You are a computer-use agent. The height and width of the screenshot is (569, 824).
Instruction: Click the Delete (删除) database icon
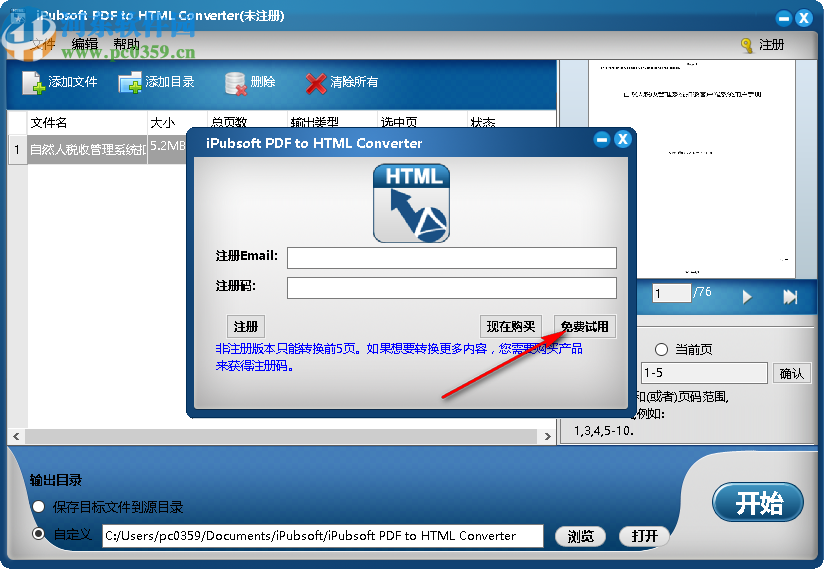pos(235,83)
